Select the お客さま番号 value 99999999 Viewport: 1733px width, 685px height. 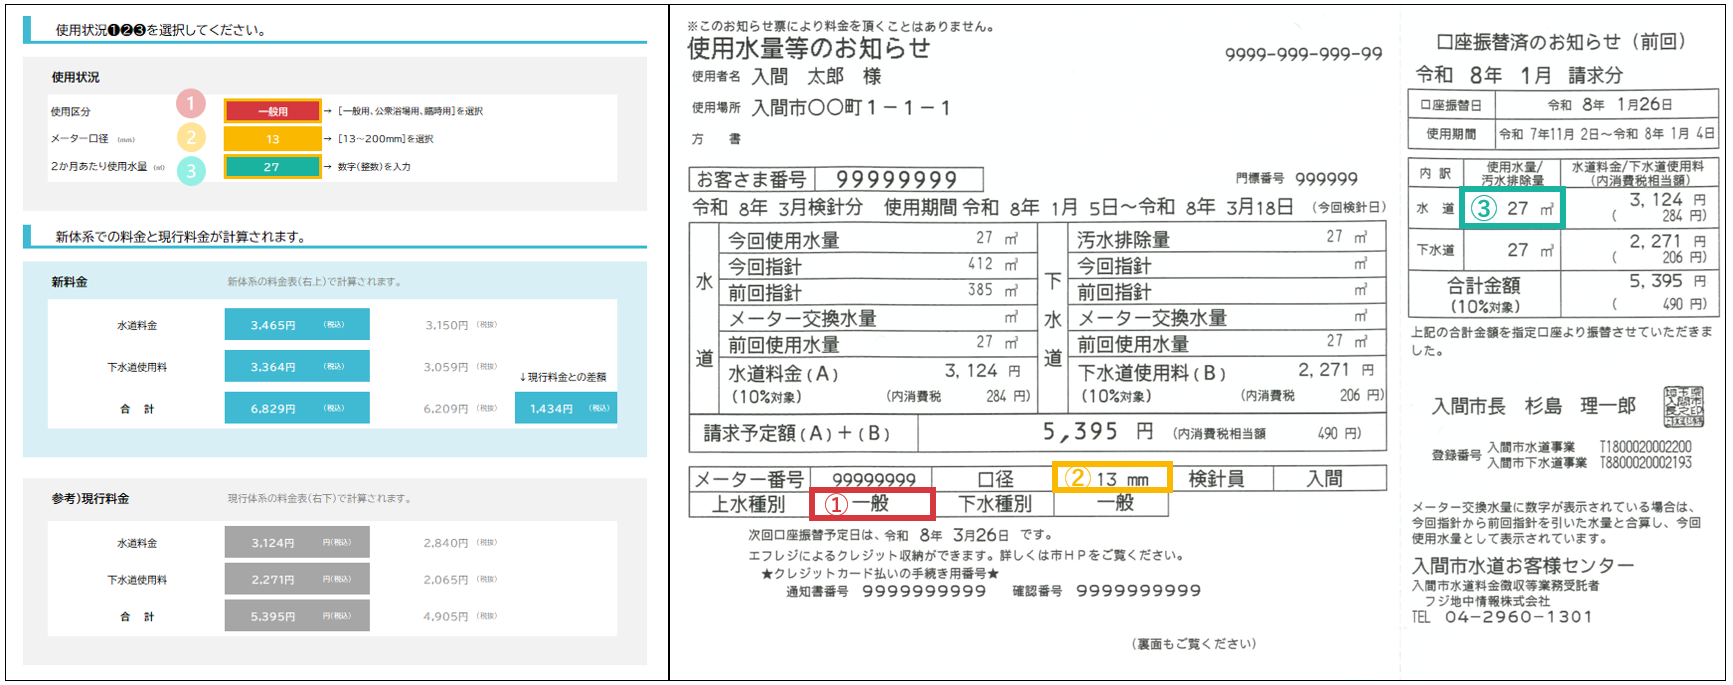click(897, 180)
